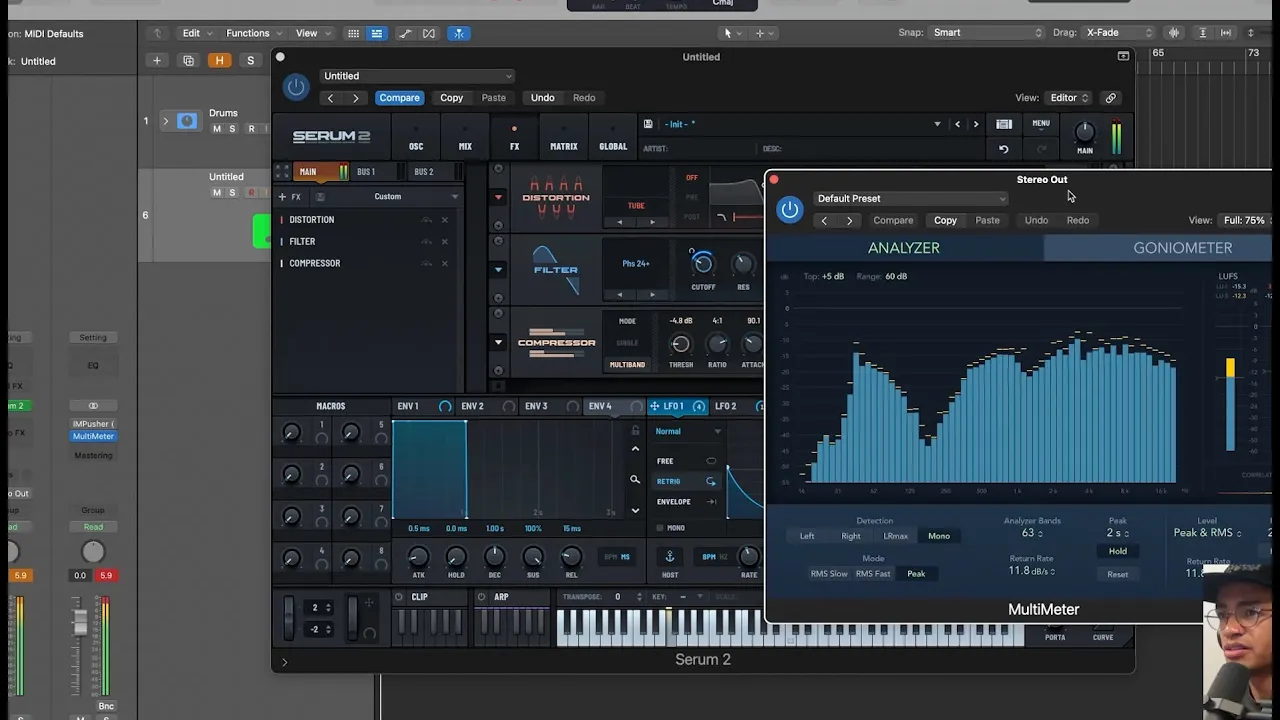Image resolution: width=1280 pixels, height=720 pixels.
Task: Open the LFO Normal mode dropdown
Action: 687,431
